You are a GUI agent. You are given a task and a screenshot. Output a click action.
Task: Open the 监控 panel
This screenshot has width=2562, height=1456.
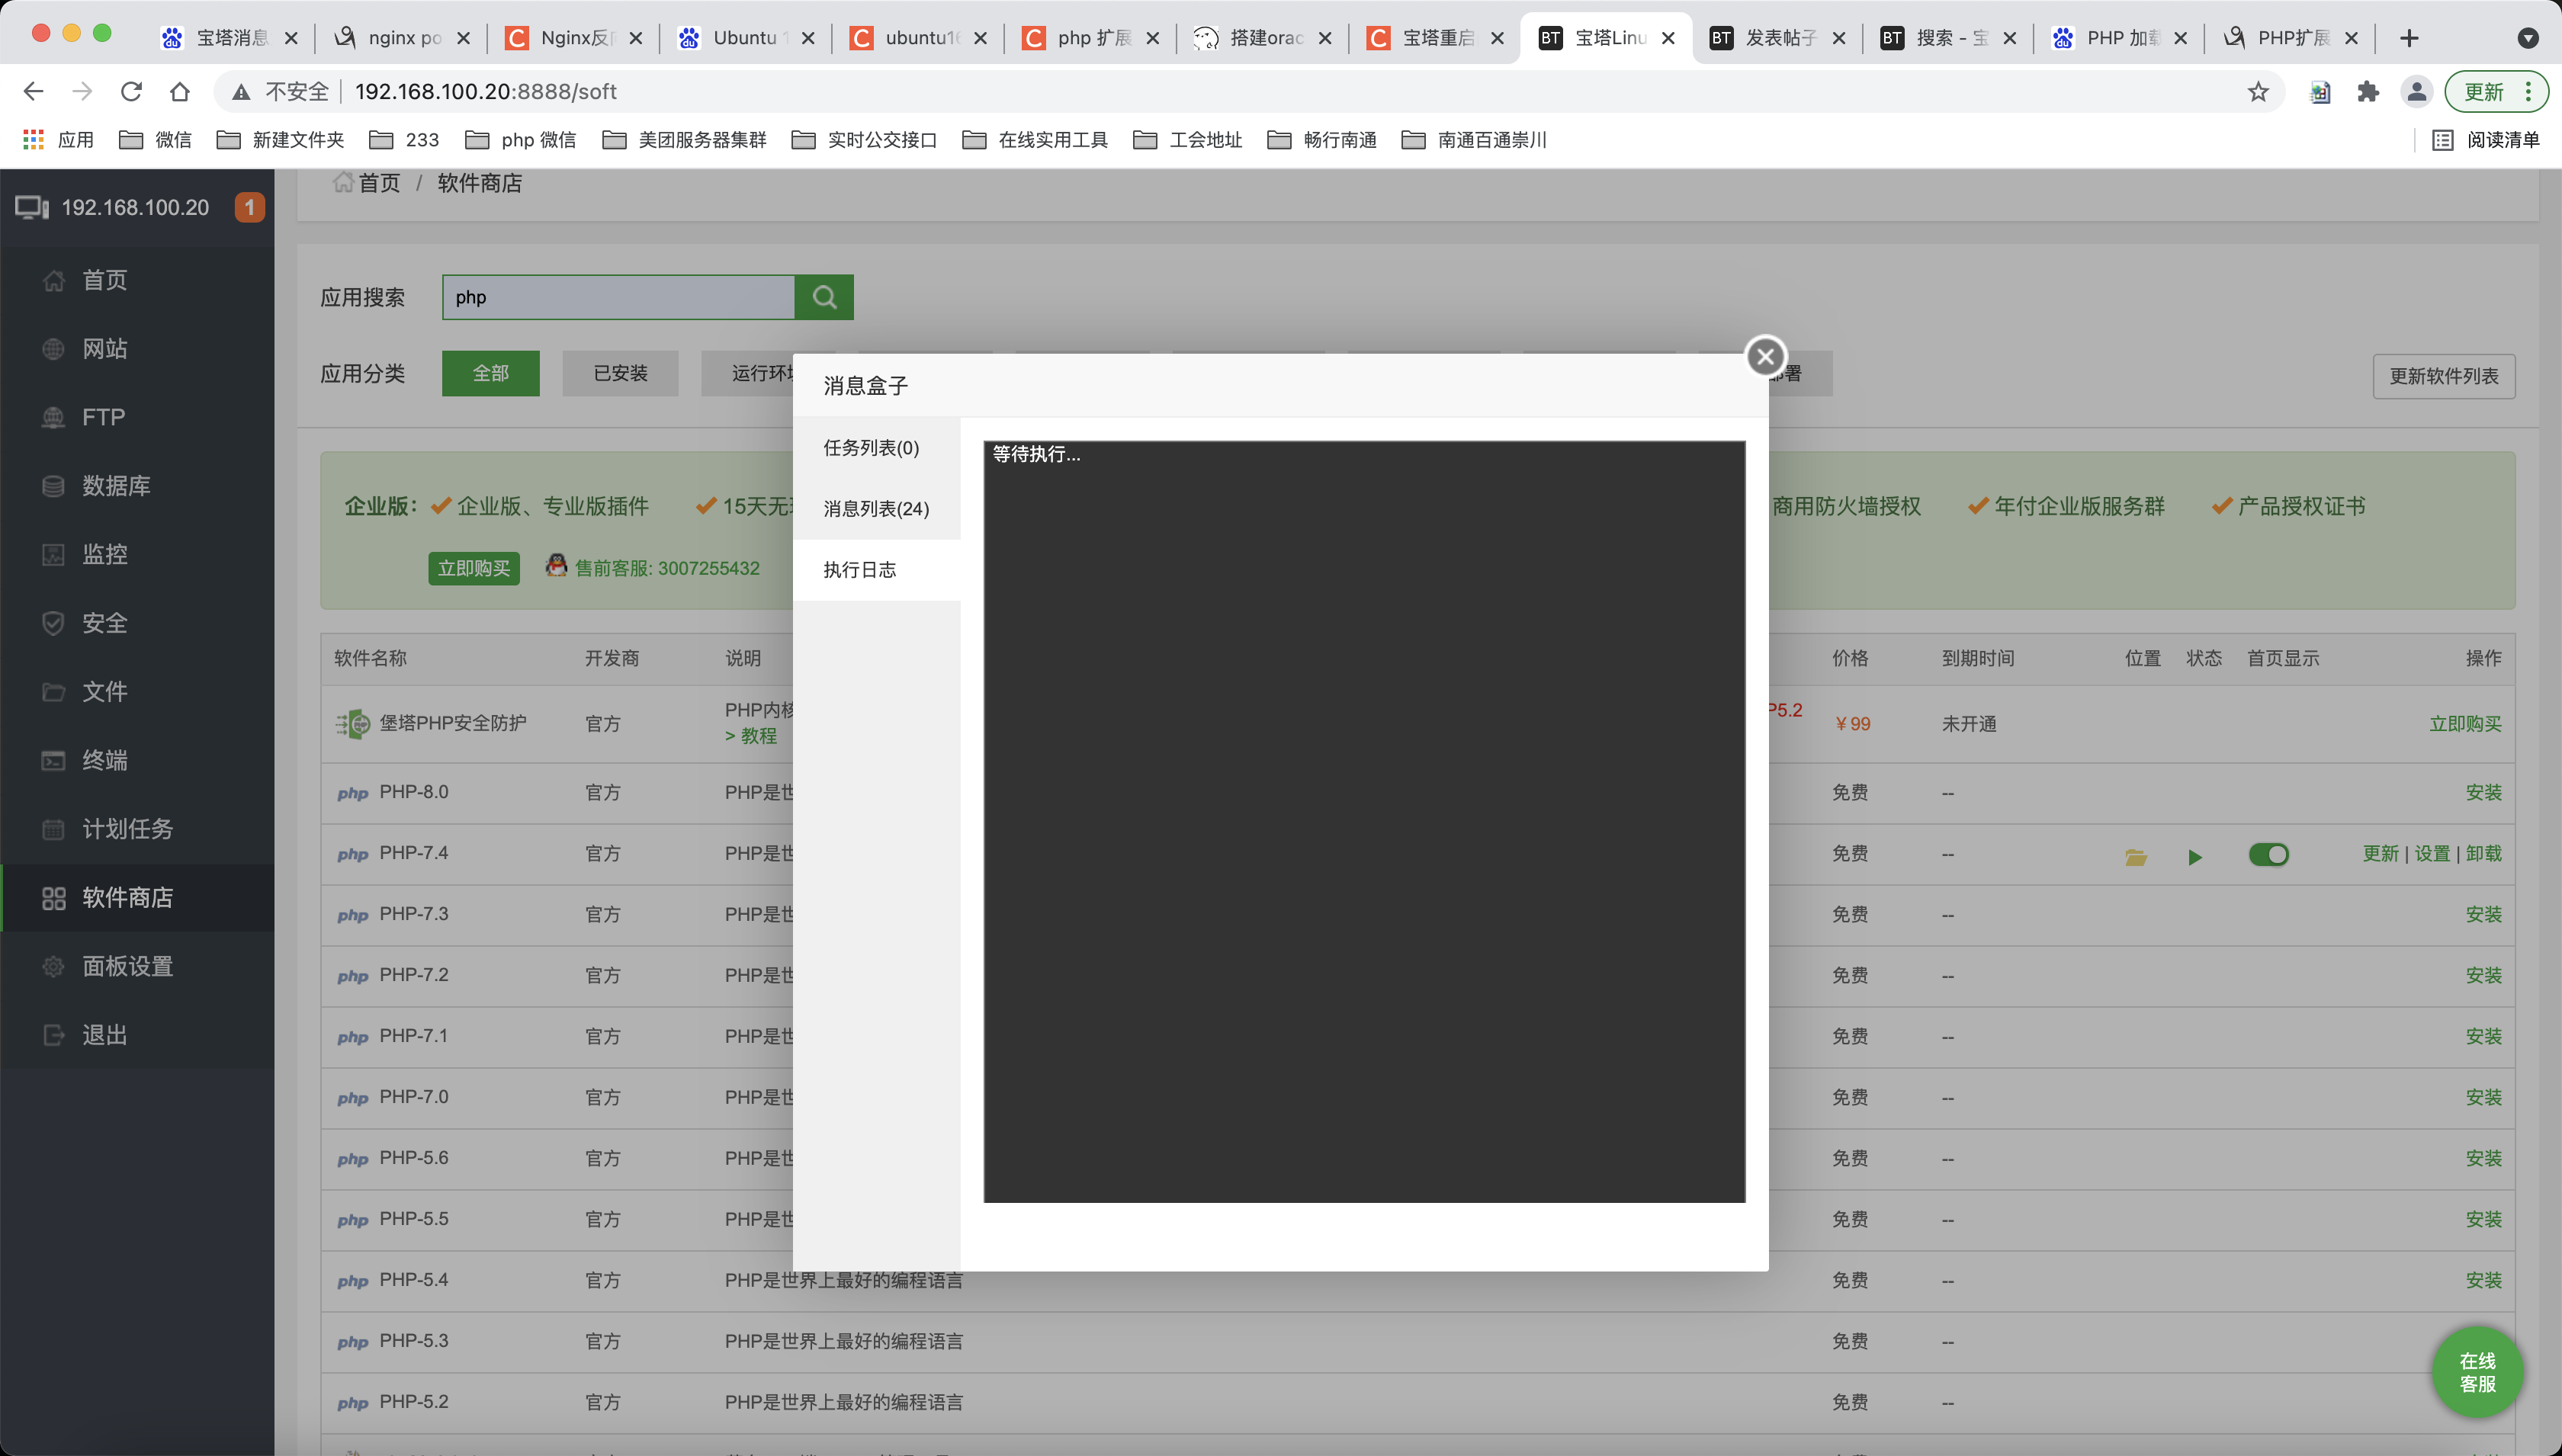(105, 554)
